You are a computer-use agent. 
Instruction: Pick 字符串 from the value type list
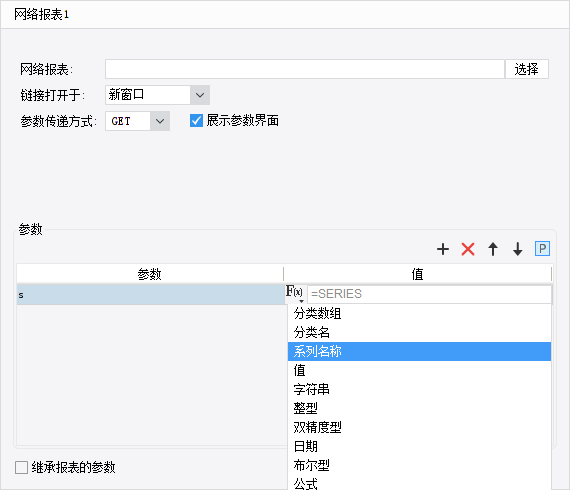click(x=420, y=389)
